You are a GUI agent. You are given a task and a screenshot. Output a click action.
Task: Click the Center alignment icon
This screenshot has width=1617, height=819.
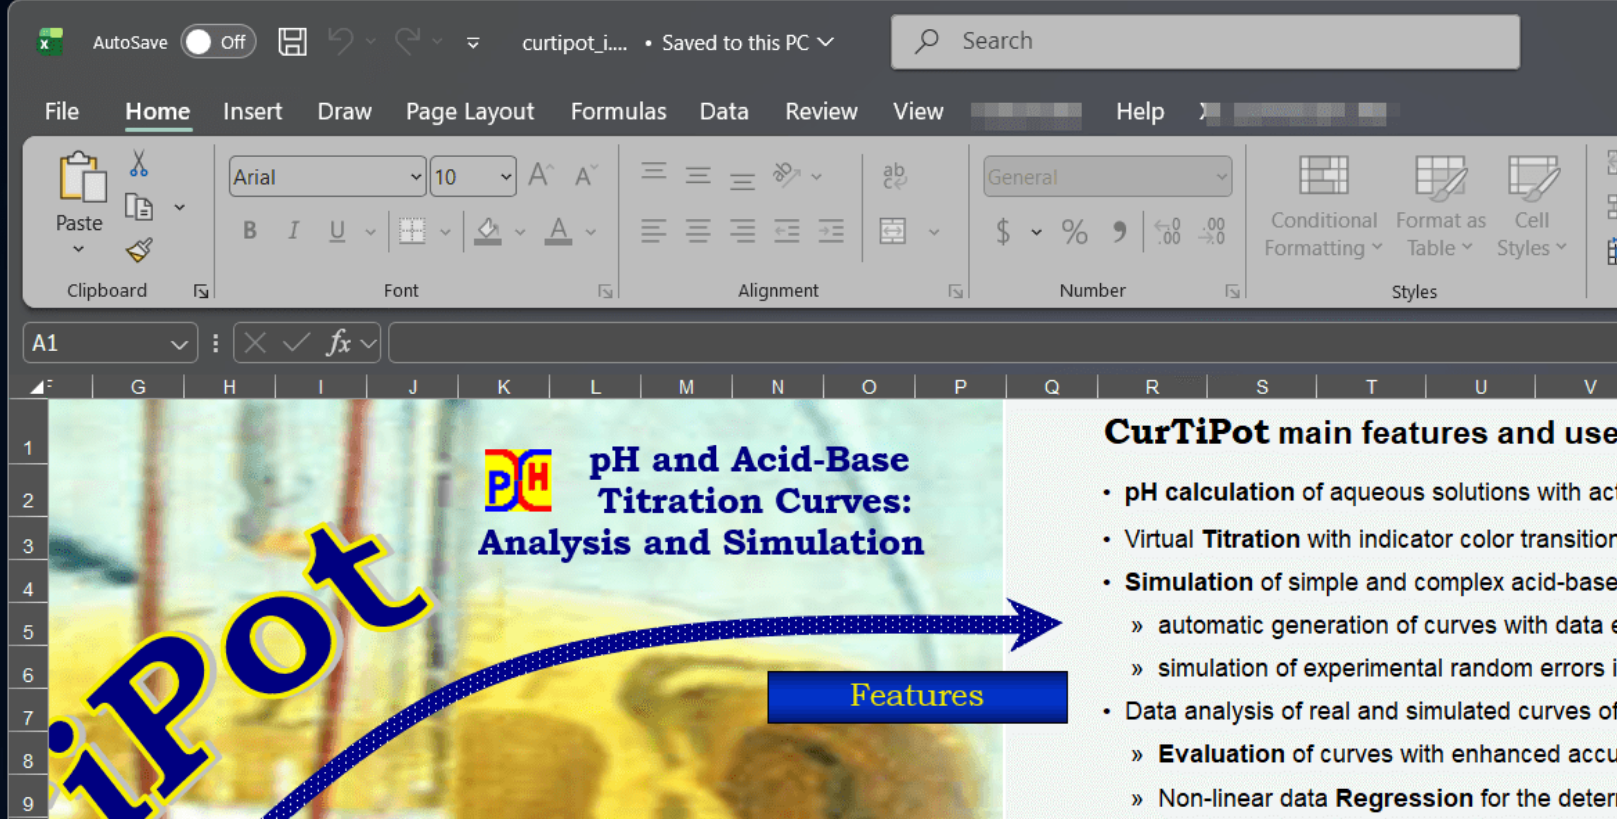(x=698, y=232)
